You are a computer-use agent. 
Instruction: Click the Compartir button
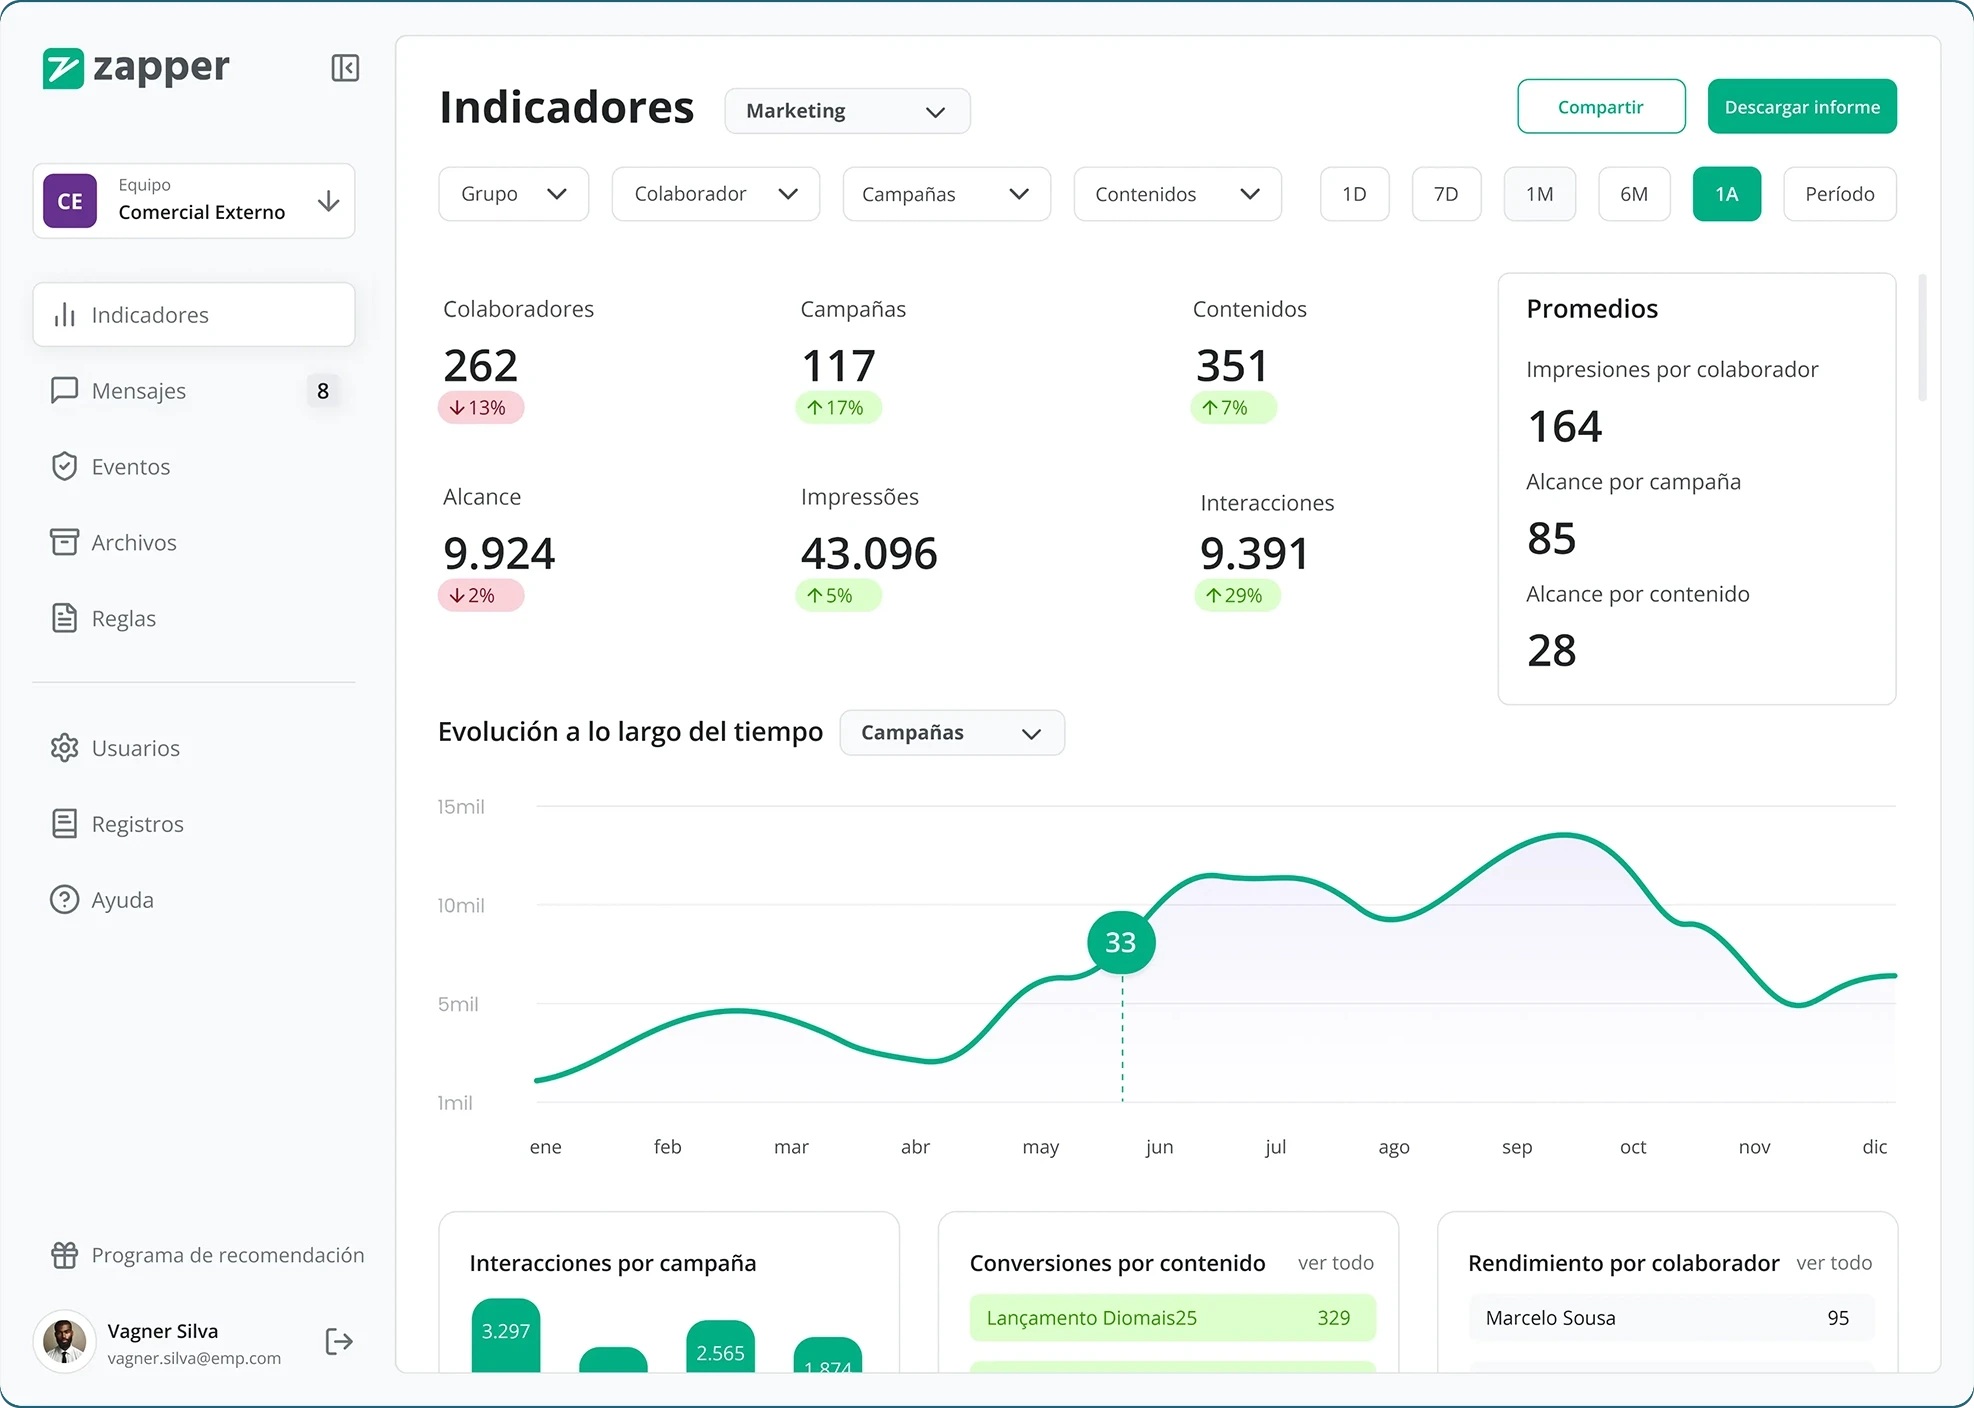pos(1601,106)
